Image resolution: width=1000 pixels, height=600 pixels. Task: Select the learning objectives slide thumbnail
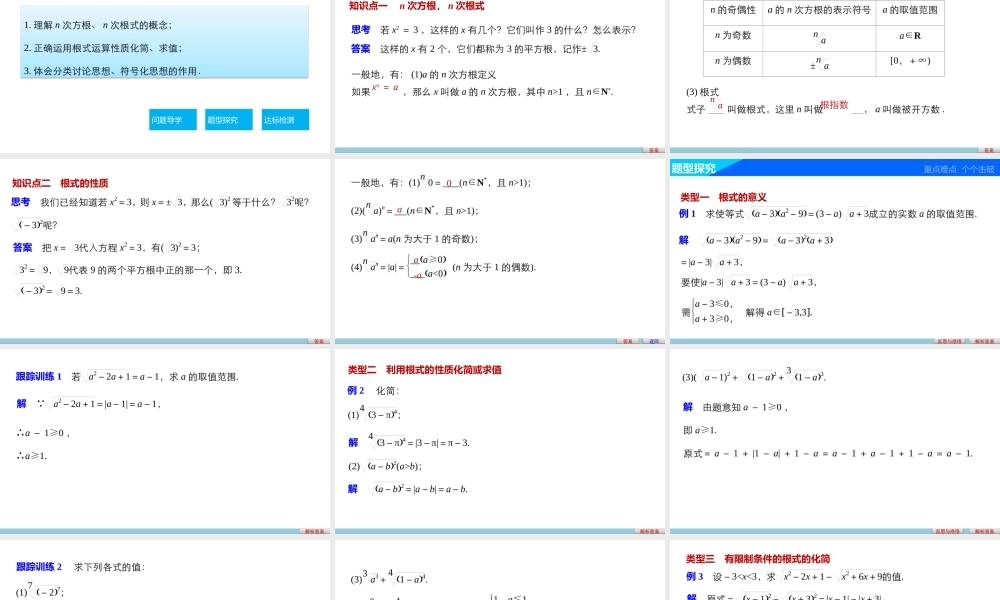165,75
